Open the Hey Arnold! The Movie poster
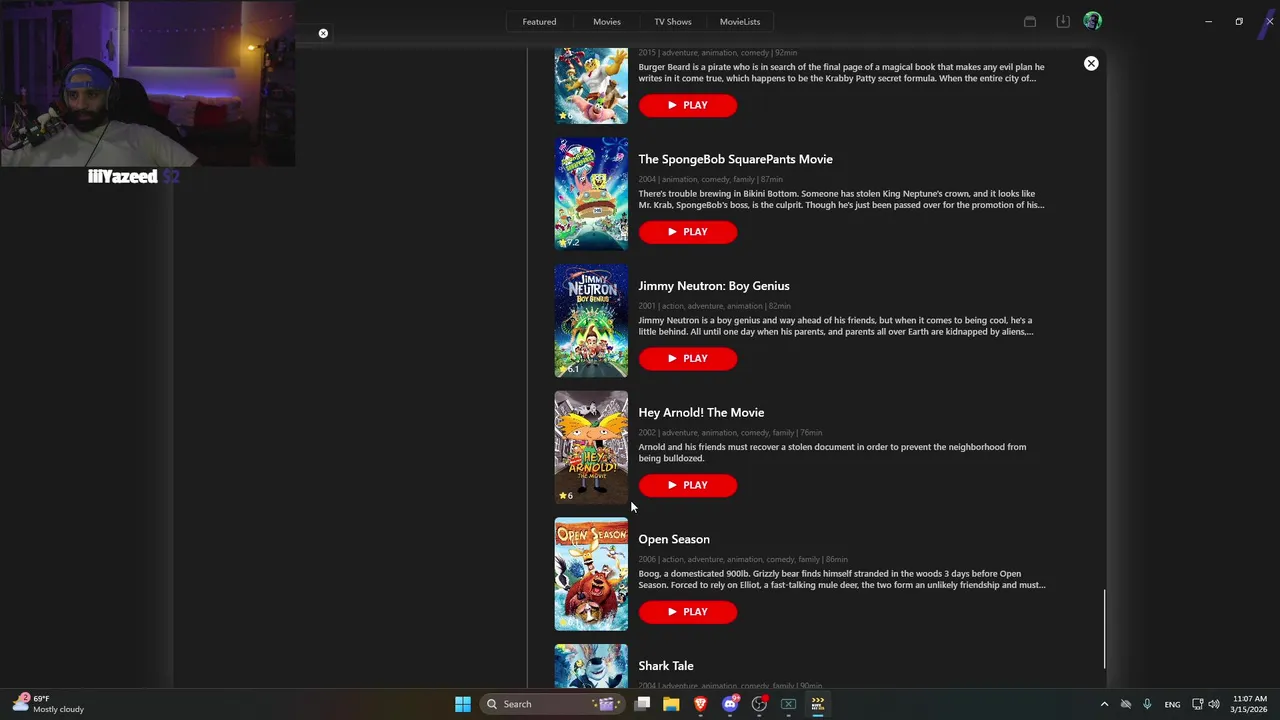 [x=591, y=447]
